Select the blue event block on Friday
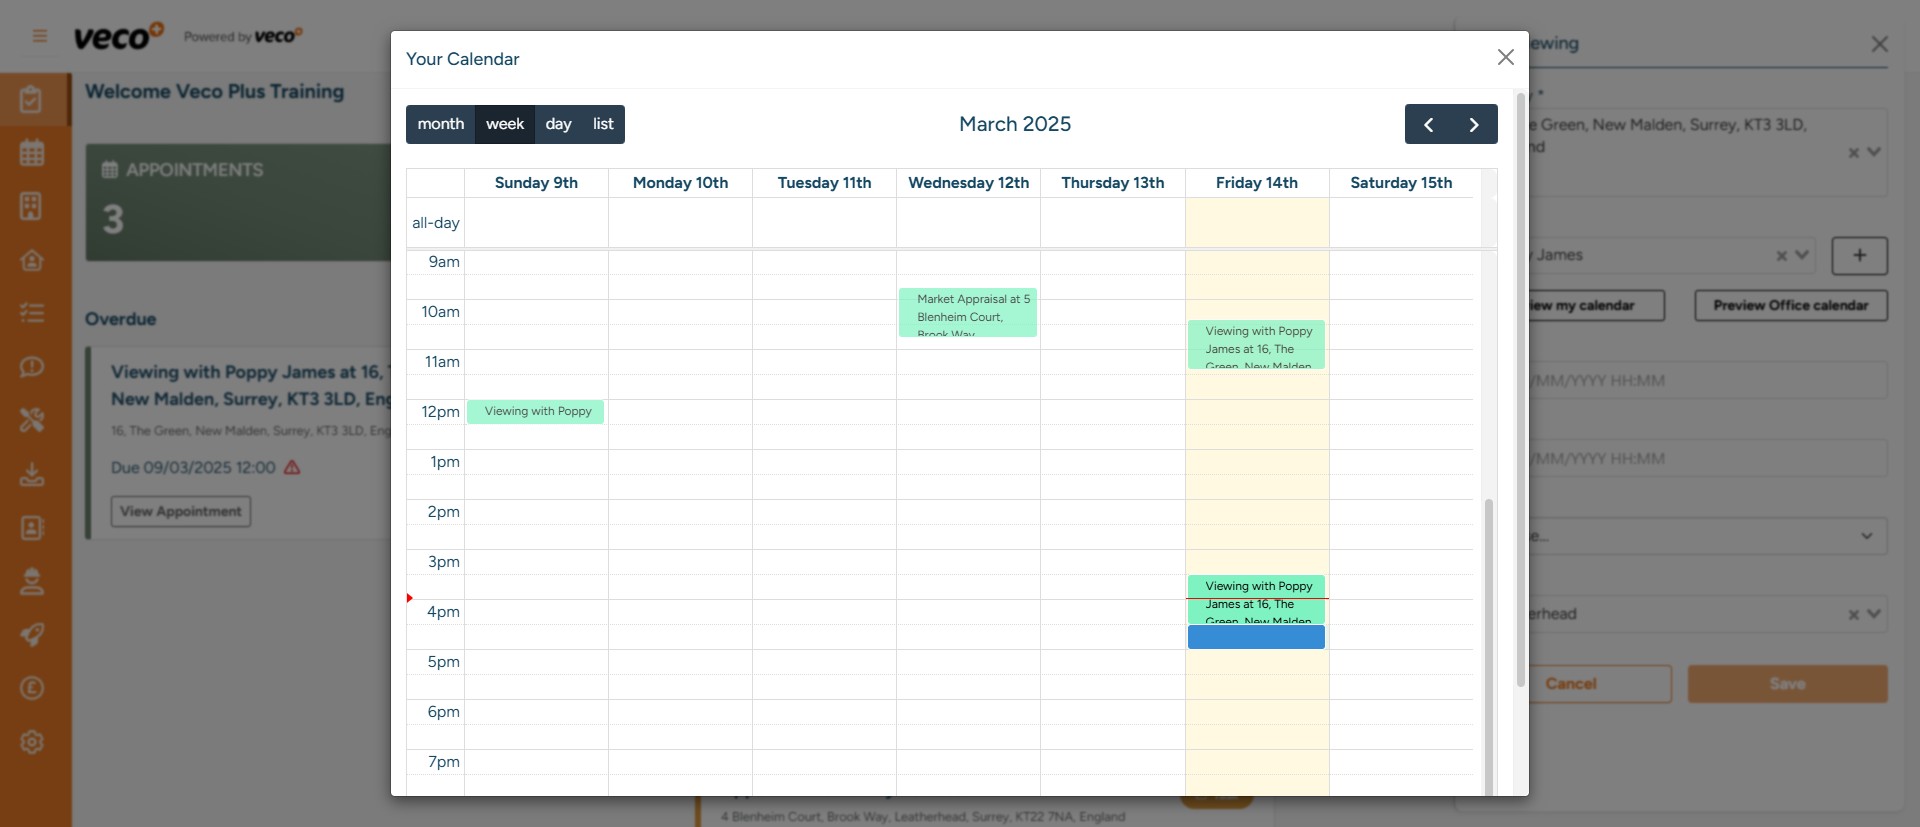This screenshot has width=1920, height=827. click(1256, 637)
